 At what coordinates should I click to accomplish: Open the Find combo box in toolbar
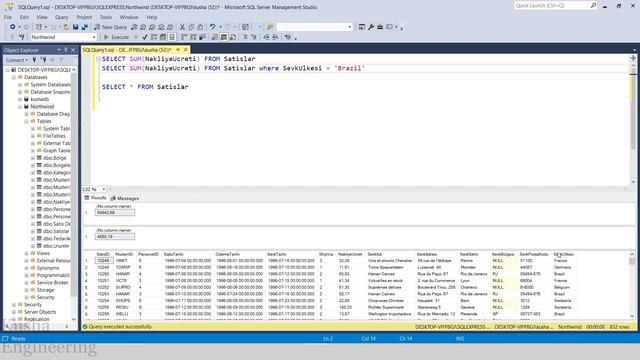click(x=314, y=27)
